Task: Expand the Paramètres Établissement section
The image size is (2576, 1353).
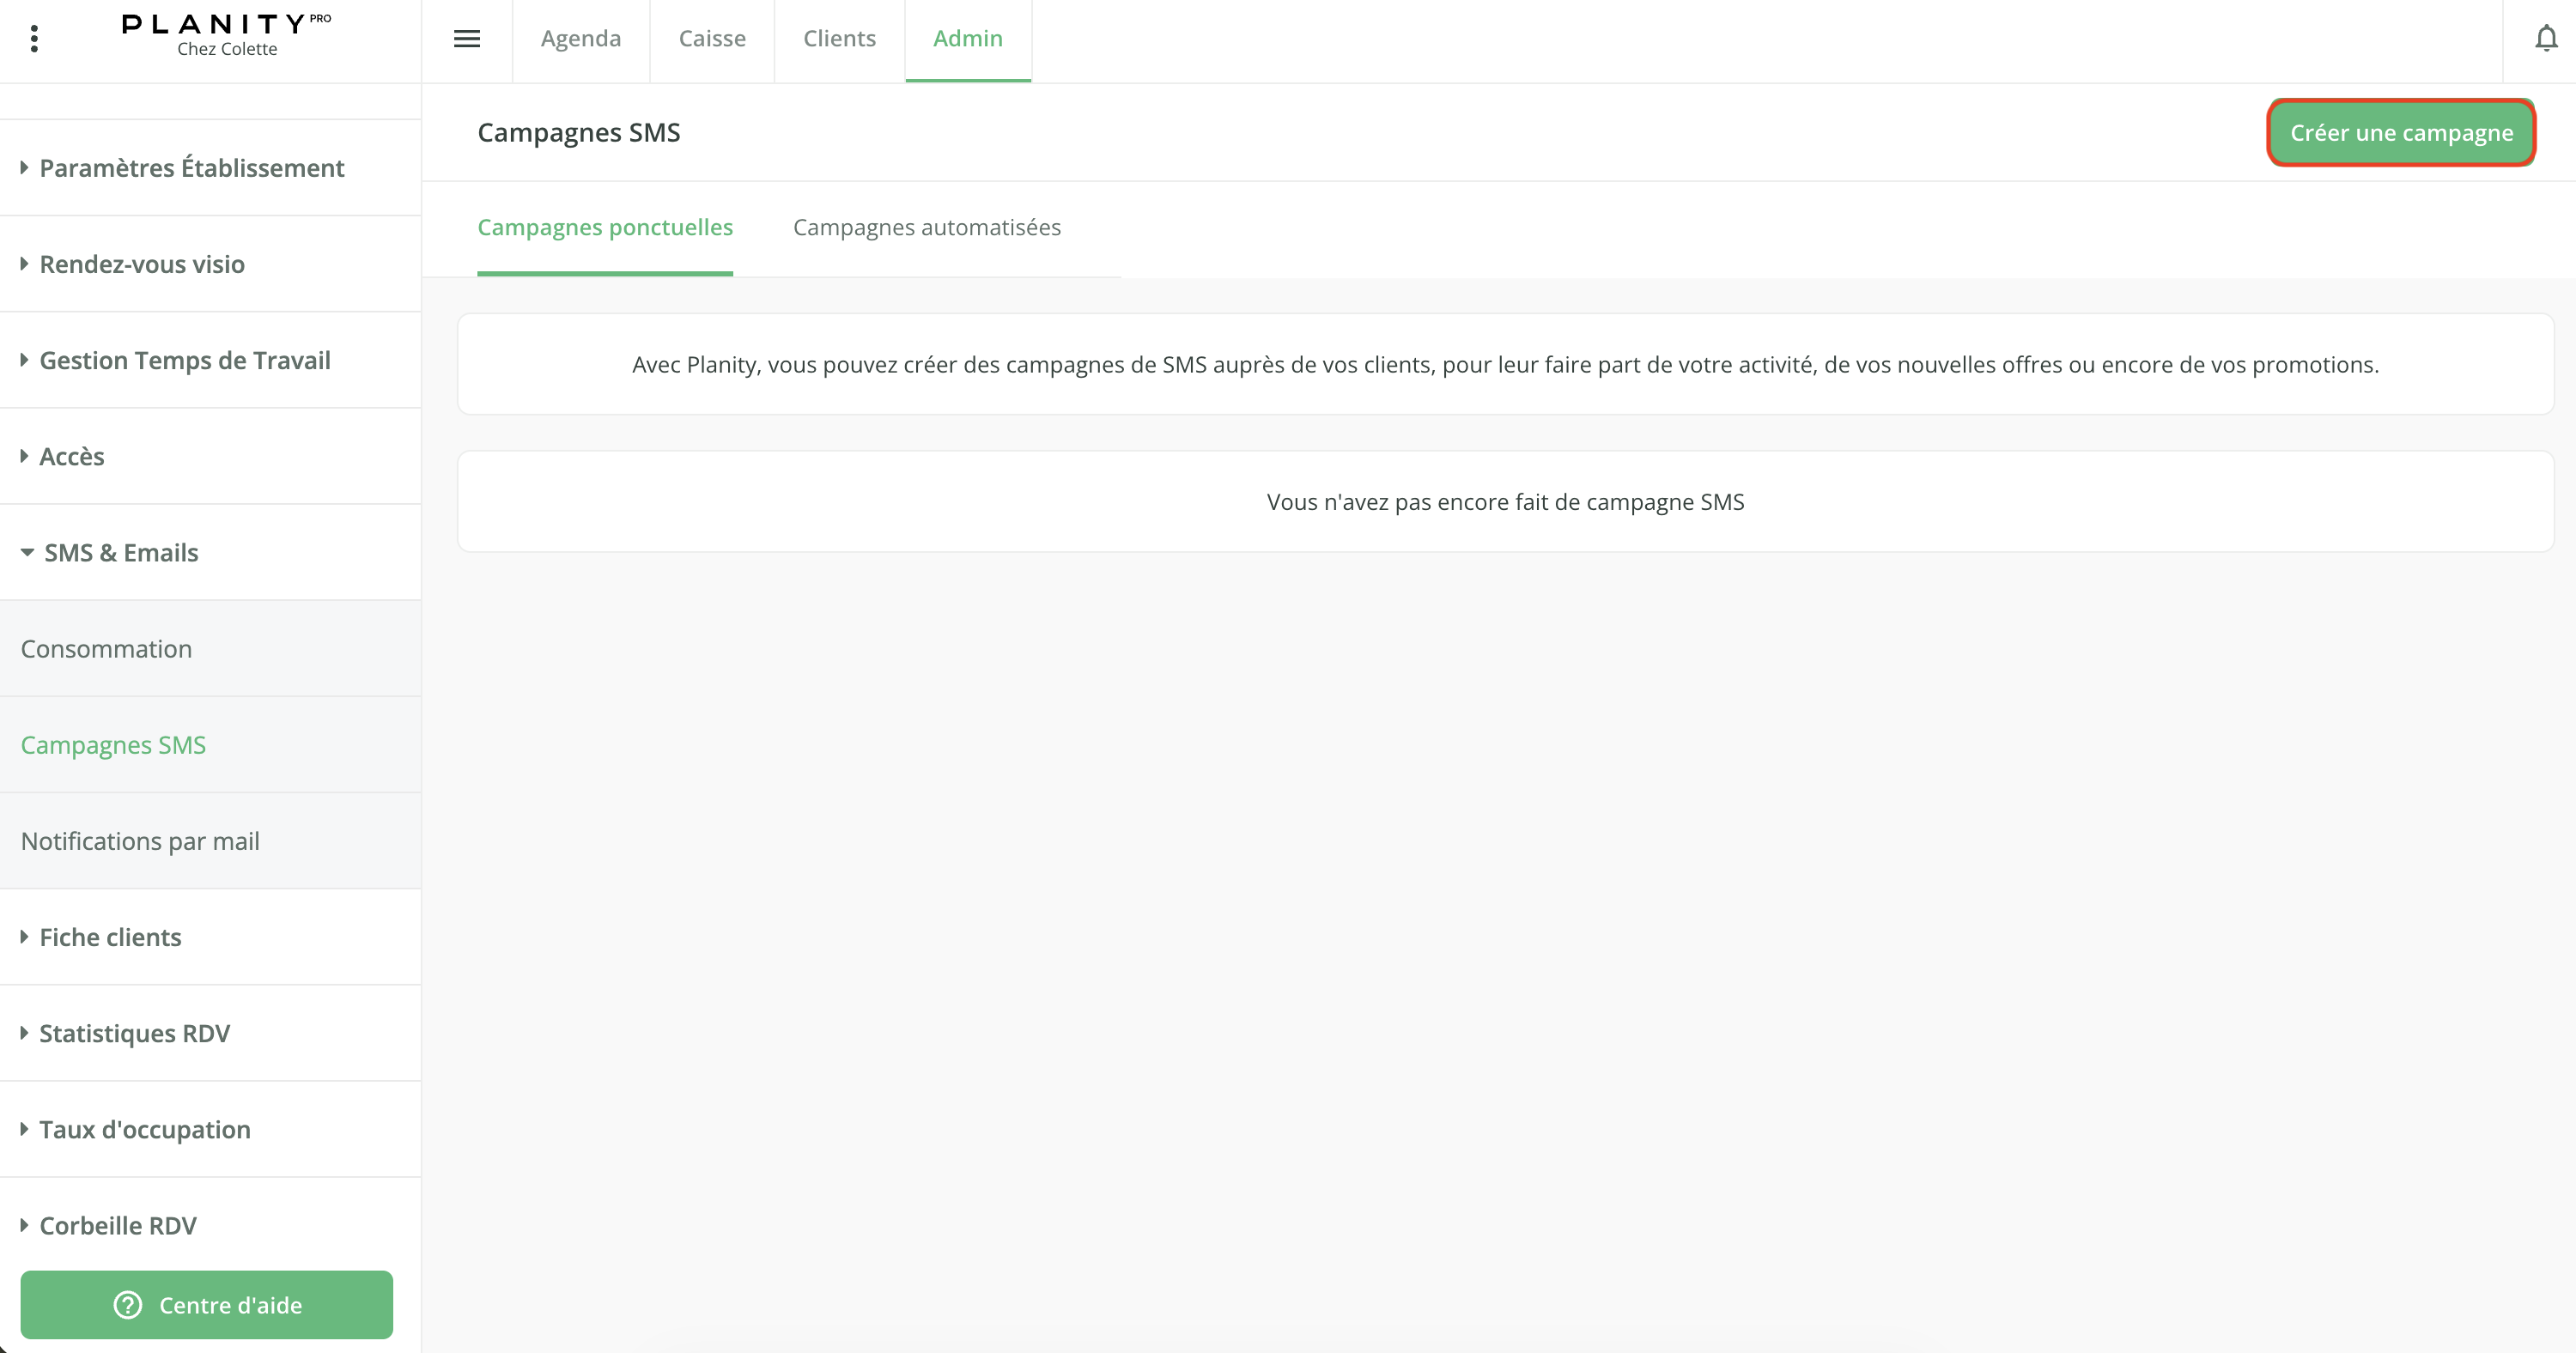Action: (x=191, y=168)
